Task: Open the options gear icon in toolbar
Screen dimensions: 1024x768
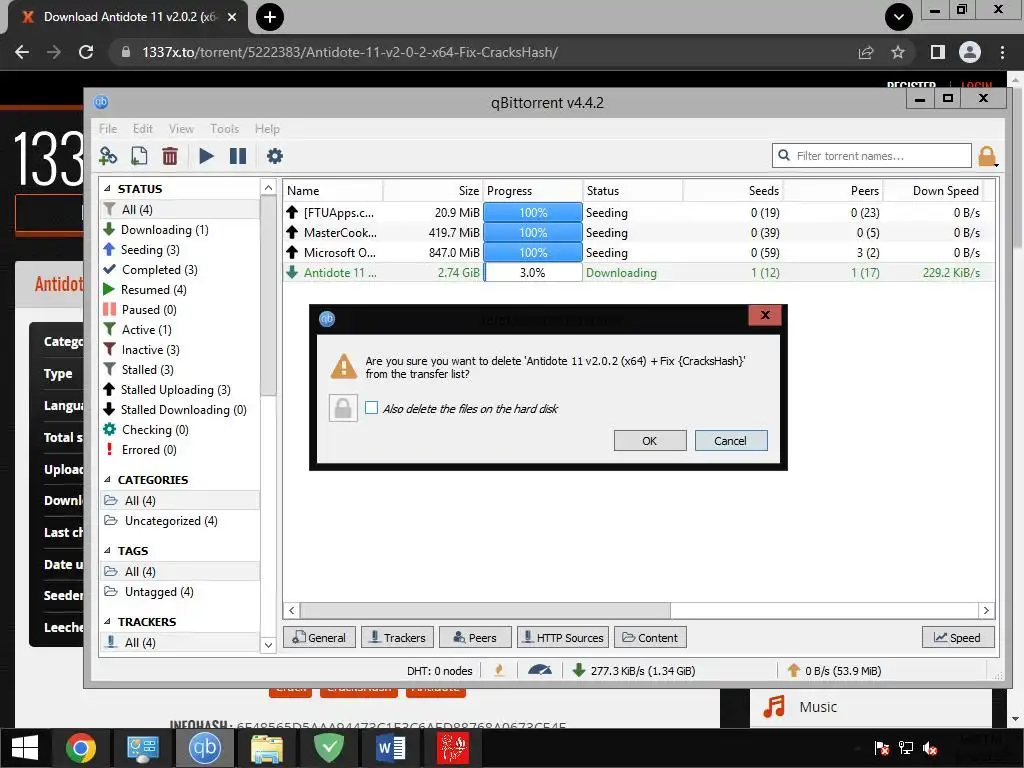Action: point(275,156)
